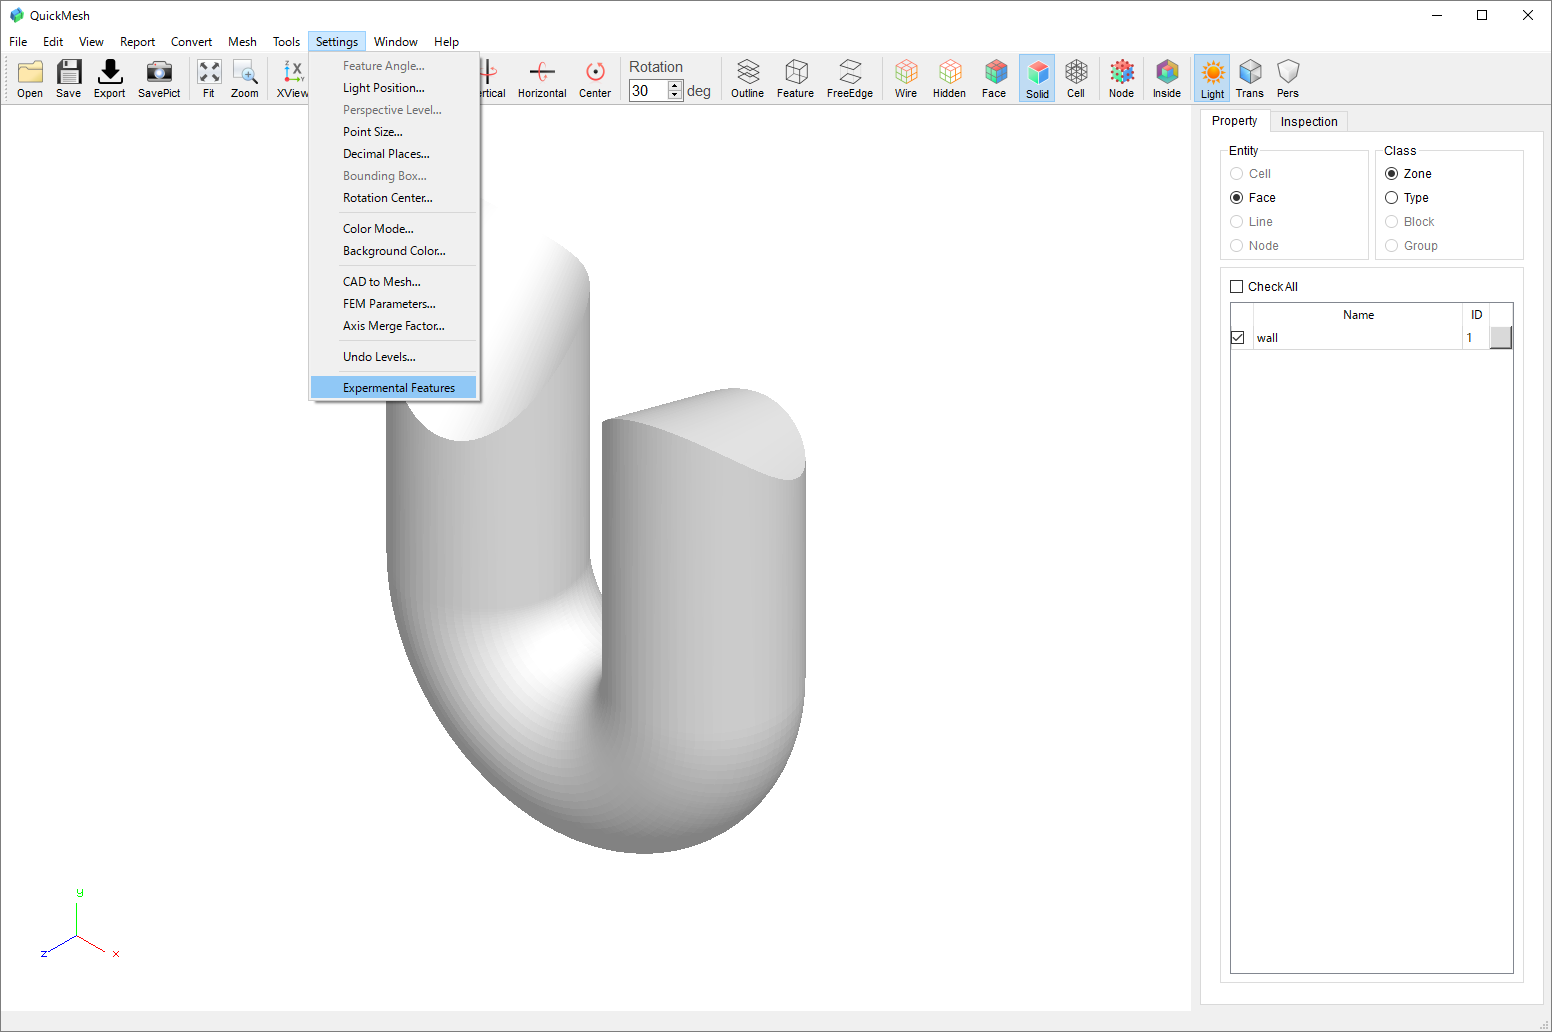Screen dimensions: 1552x1032
Task: Toggle the Inside view icon
Action: 1167,78
